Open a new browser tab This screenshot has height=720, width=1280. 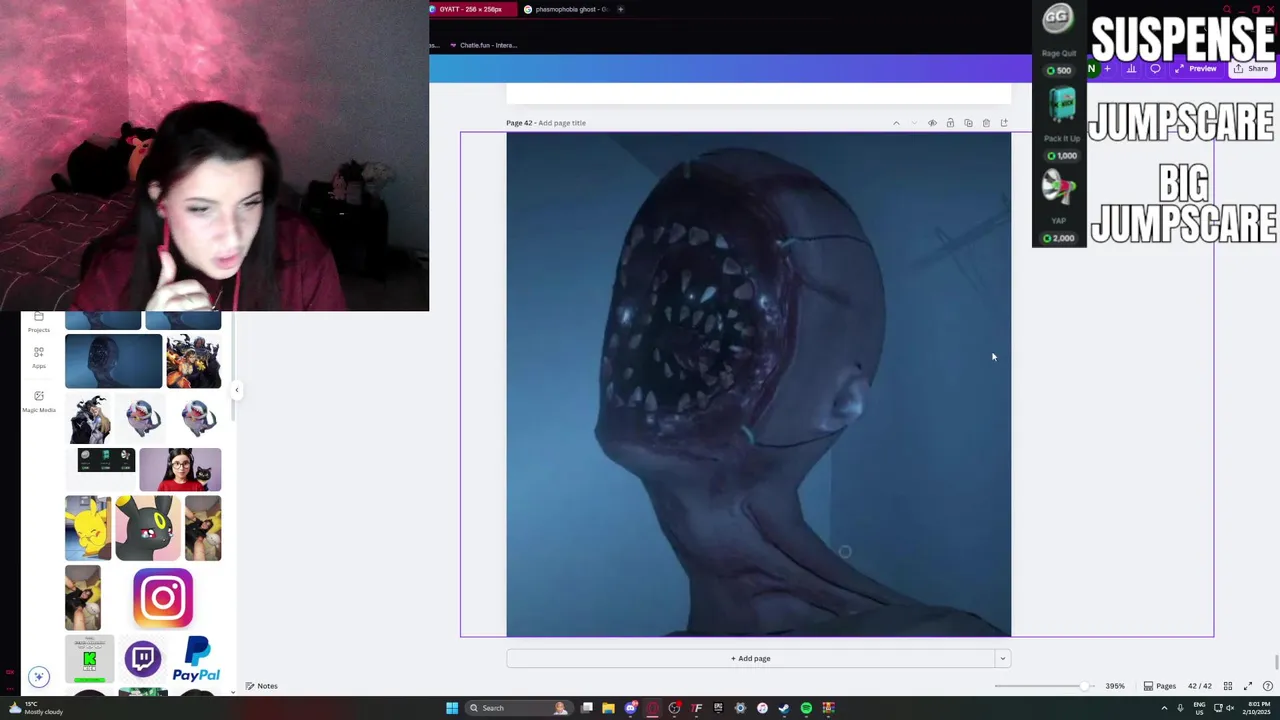[620, 10]
